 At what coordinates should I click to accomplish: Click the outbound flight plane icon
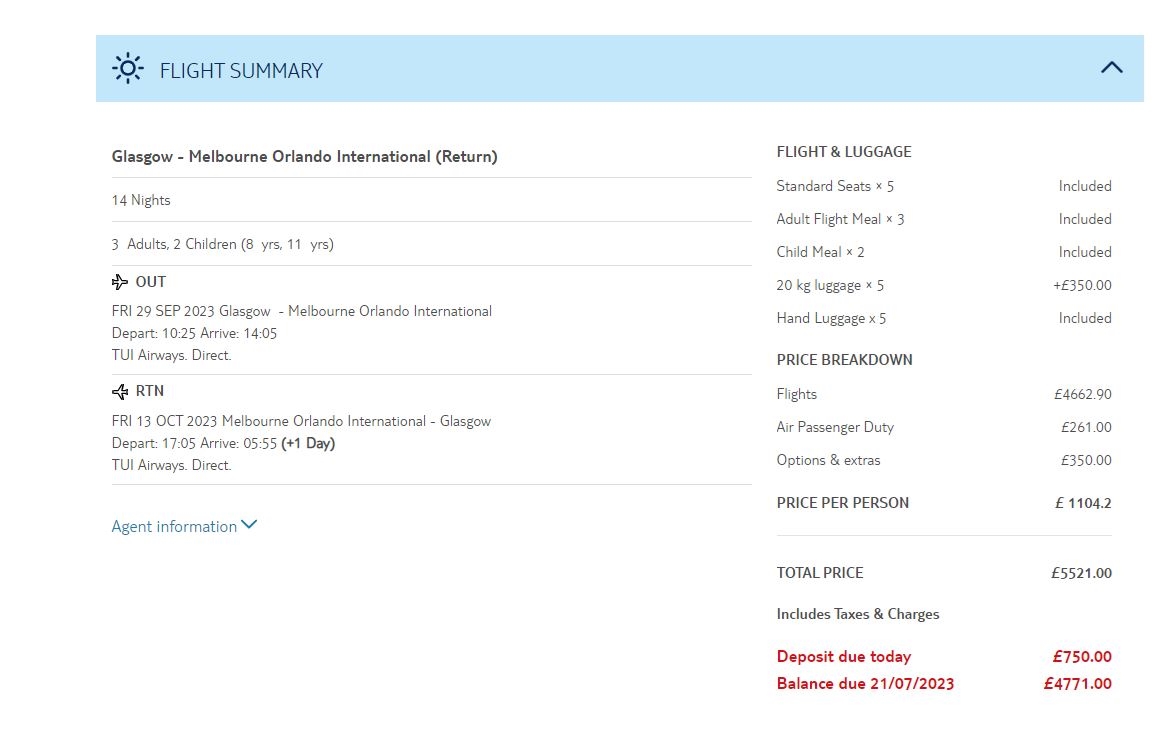pos(121,282)
